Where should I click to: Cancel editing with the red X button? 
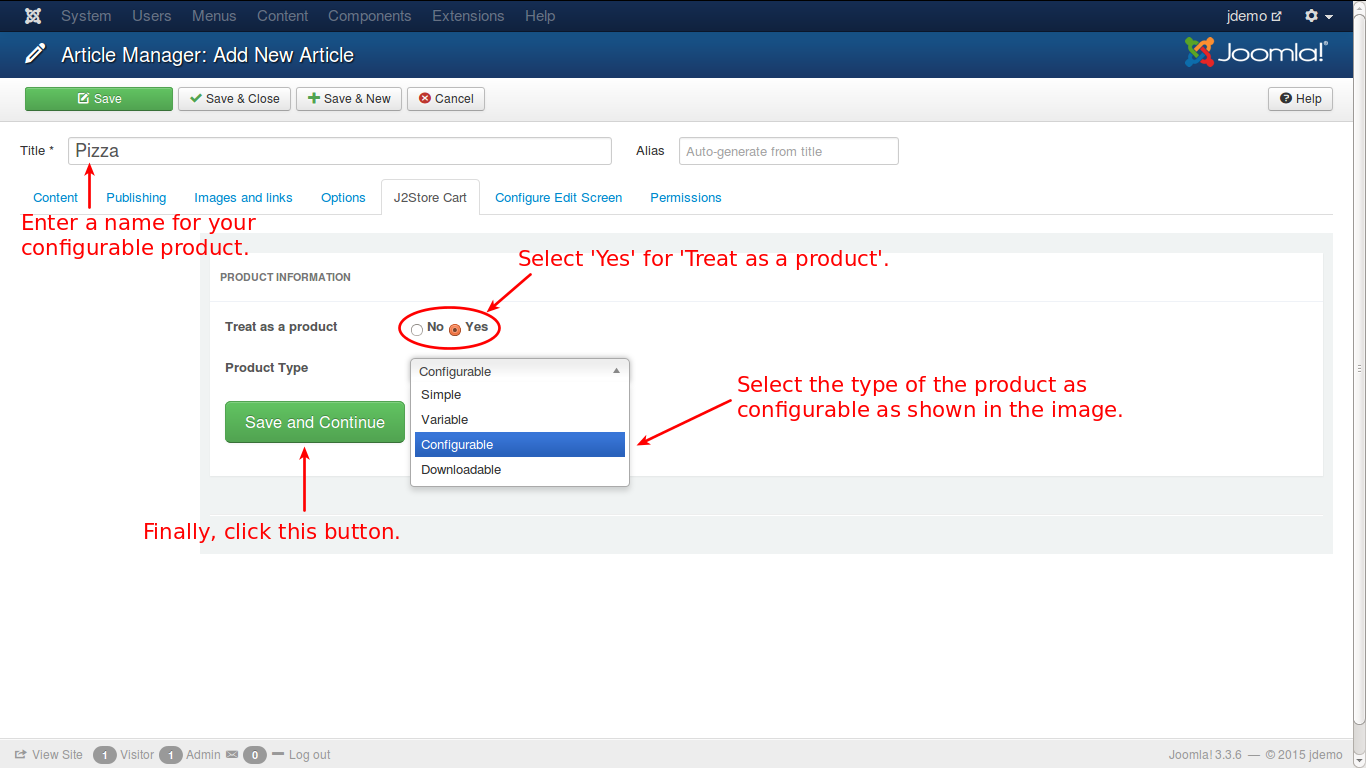[x=446, y=99]
